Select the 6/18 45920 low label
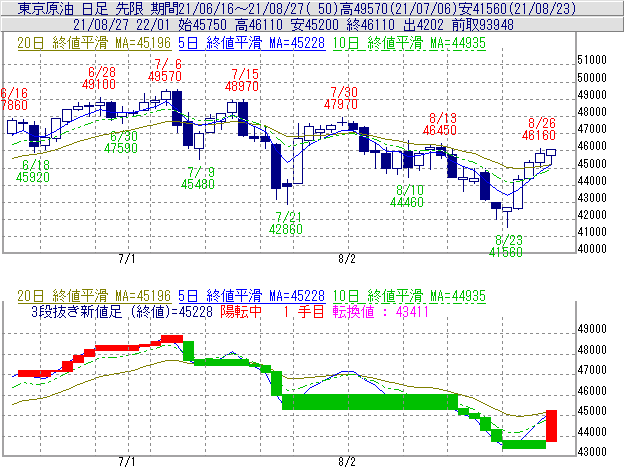The image size is (624, 475). pyautogui.click(x=33, y=171)
